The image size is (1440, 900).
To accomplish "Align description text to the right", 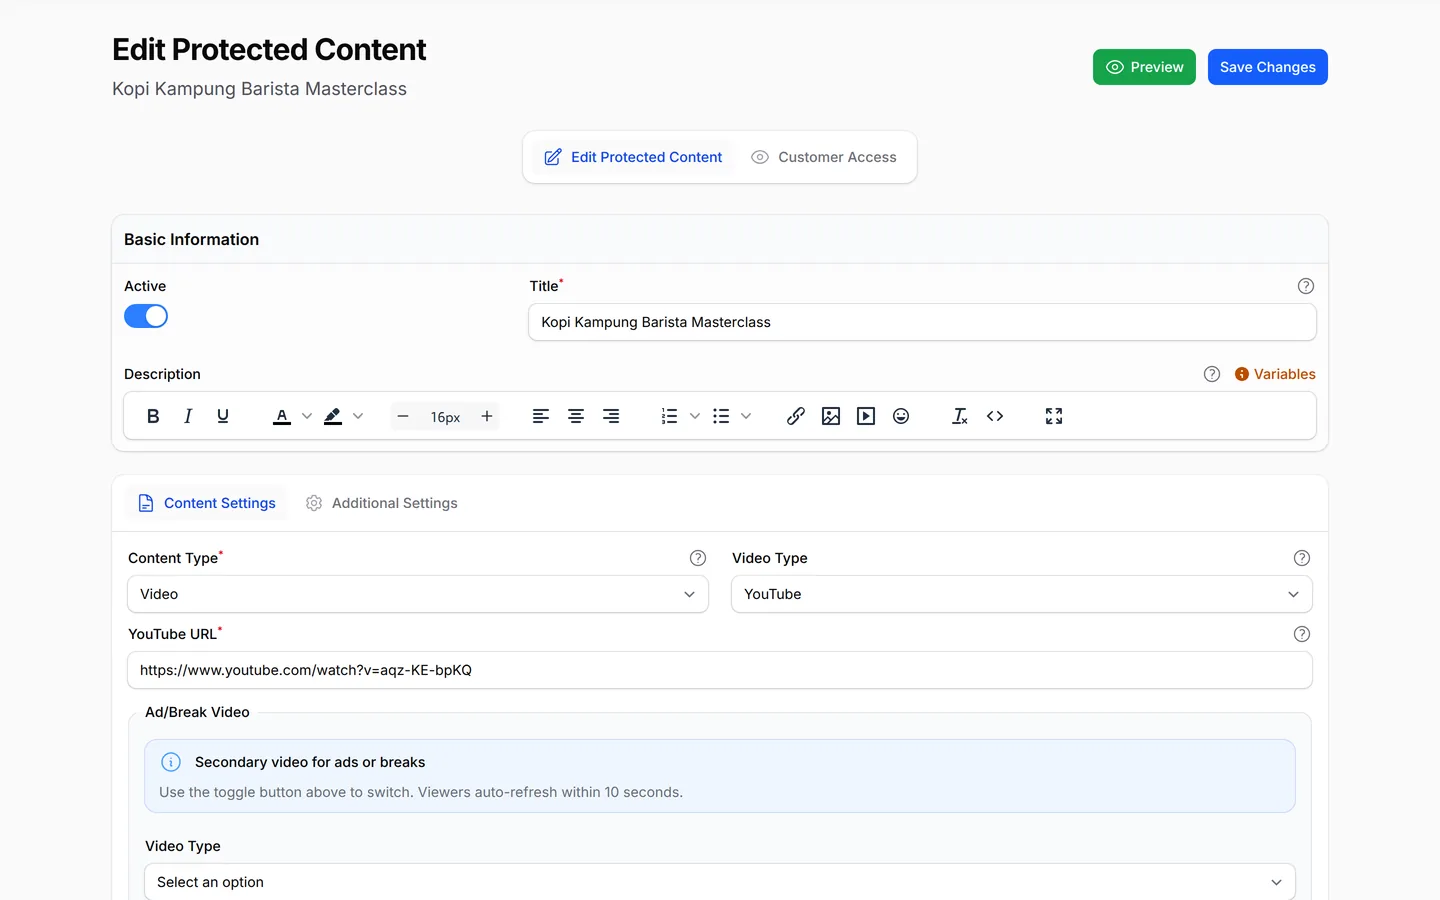I will [x=611, y=416].
